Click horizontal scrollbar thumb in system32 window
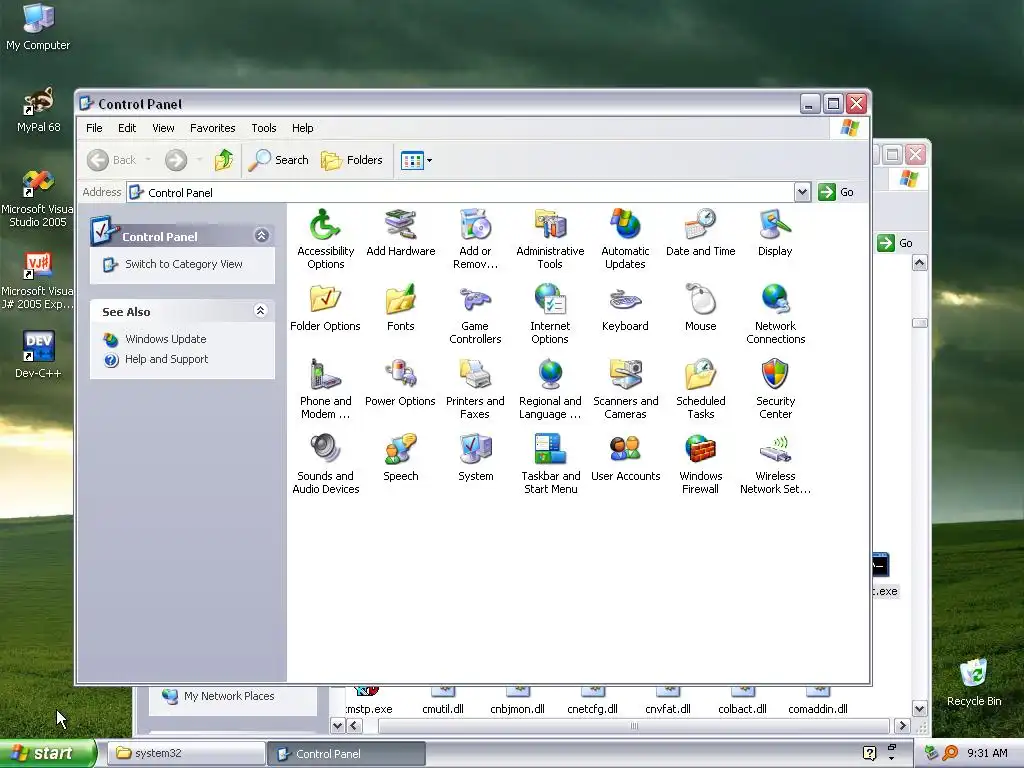Viewport: 1024px width, 768px height. [633, 726]
